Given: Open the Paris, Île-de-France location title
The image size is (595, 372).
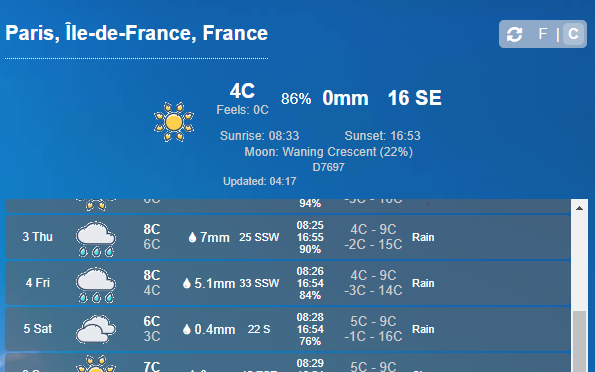Looking at the screenshot, I should tap(137, 33).
